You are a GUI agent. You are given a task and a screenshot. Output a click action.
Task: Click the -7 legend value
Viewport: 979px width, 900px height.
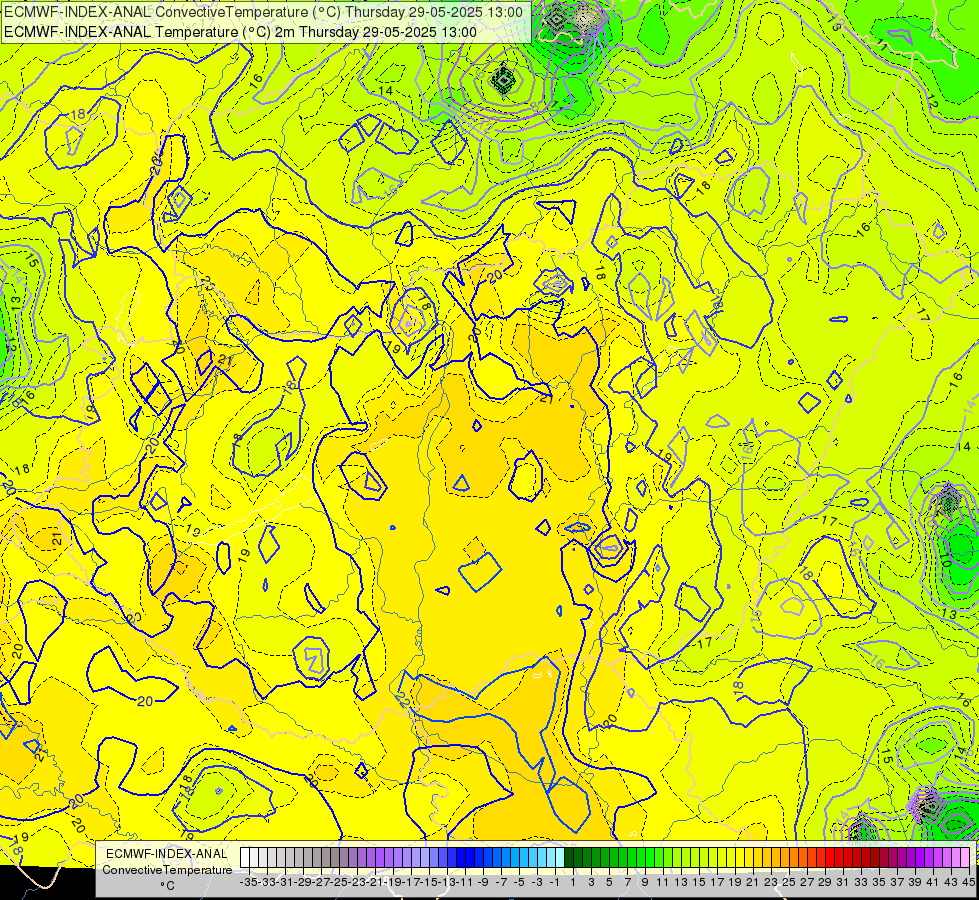(x=501, y=882)
